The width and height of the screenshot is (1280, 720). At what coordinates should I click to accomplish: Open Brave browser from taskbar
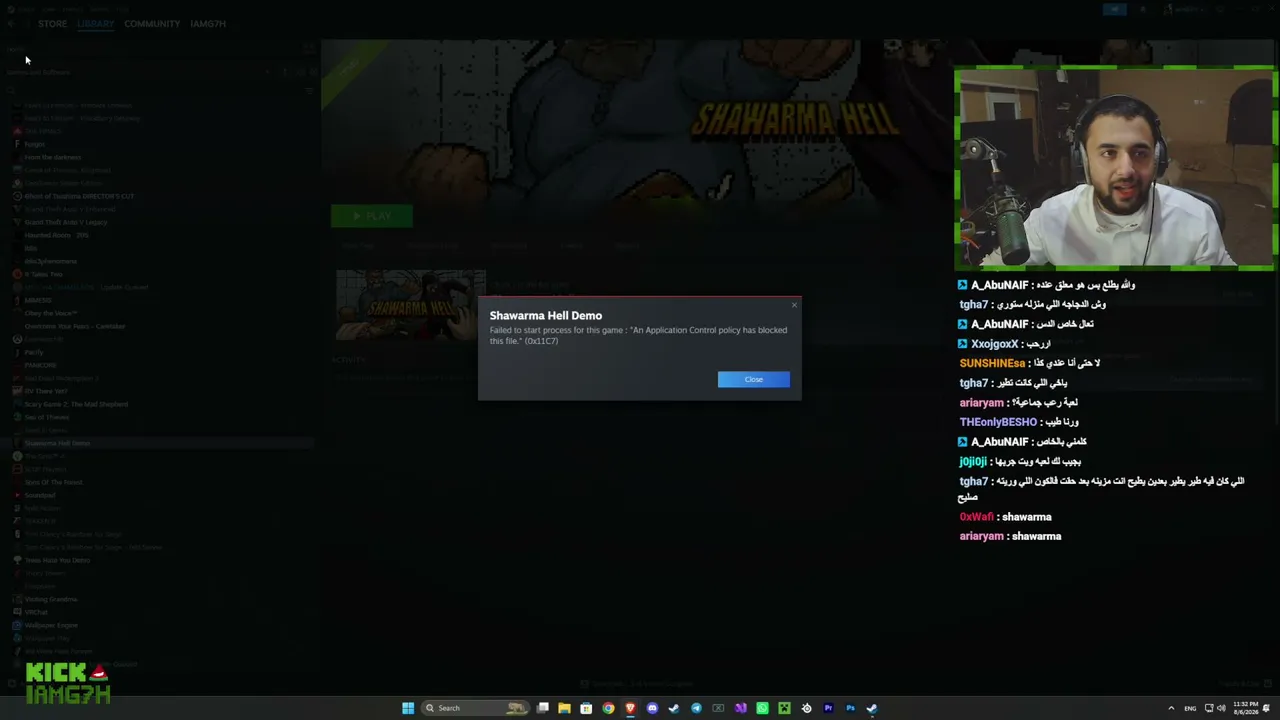tap(630, 708)
